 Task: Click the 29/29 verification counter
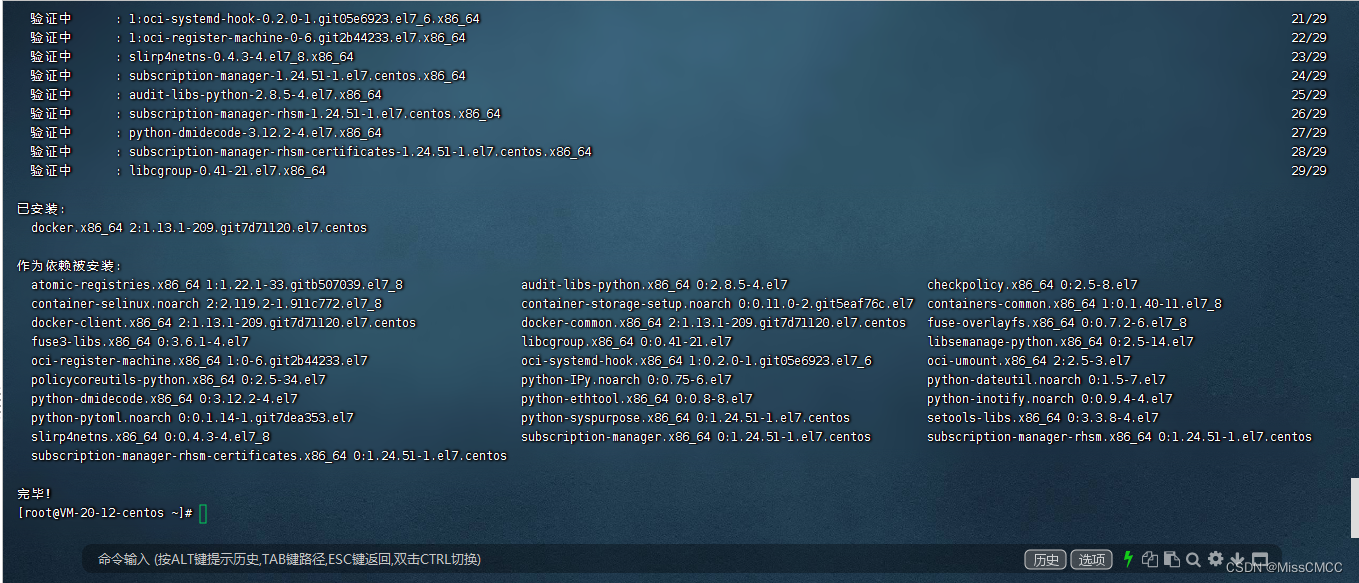(x=1309, y=171)
